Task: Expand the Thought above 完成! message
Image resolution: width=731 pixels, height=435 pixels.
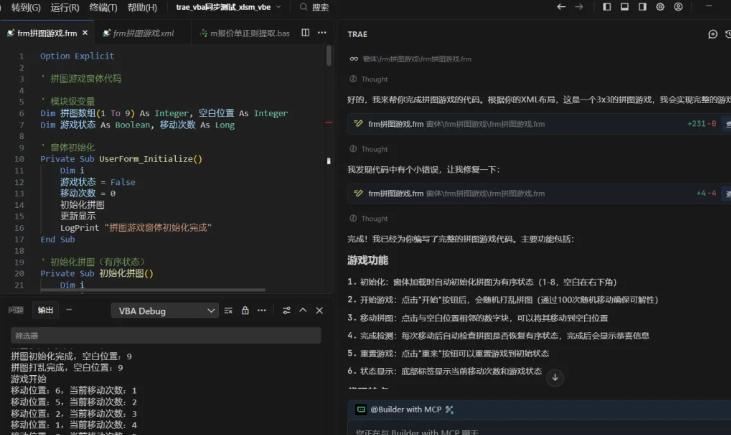Action: [x=369, y=219]
